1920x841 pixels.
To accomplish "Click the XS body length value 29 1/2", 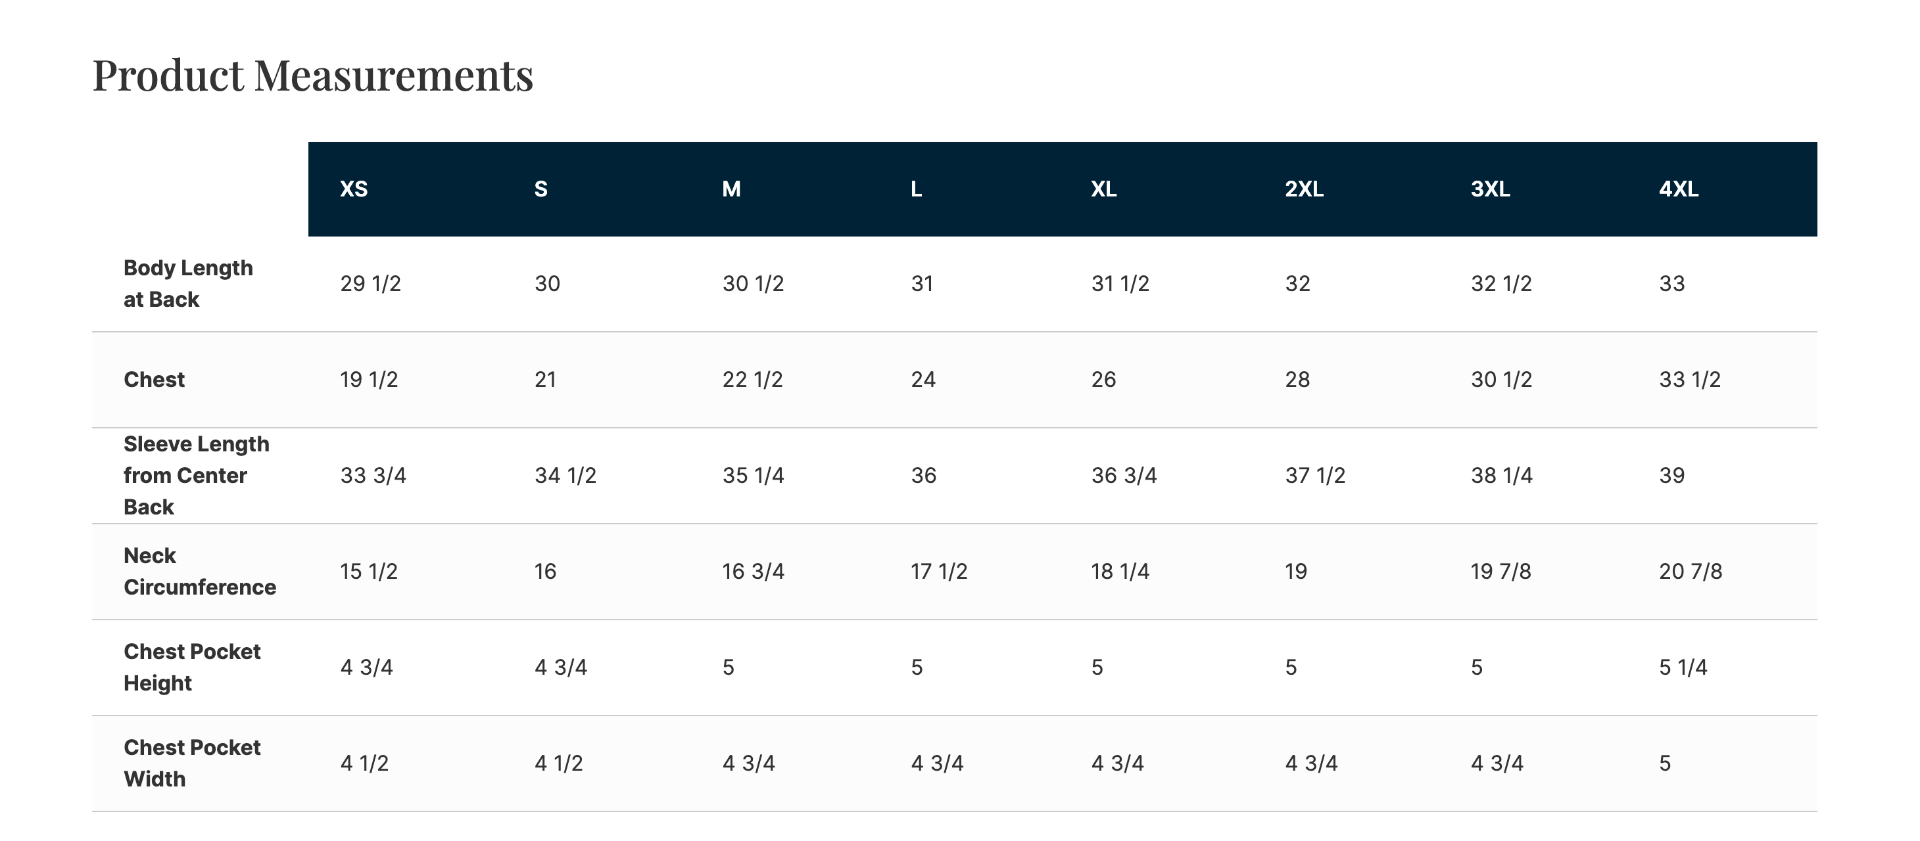I will 370,284.
